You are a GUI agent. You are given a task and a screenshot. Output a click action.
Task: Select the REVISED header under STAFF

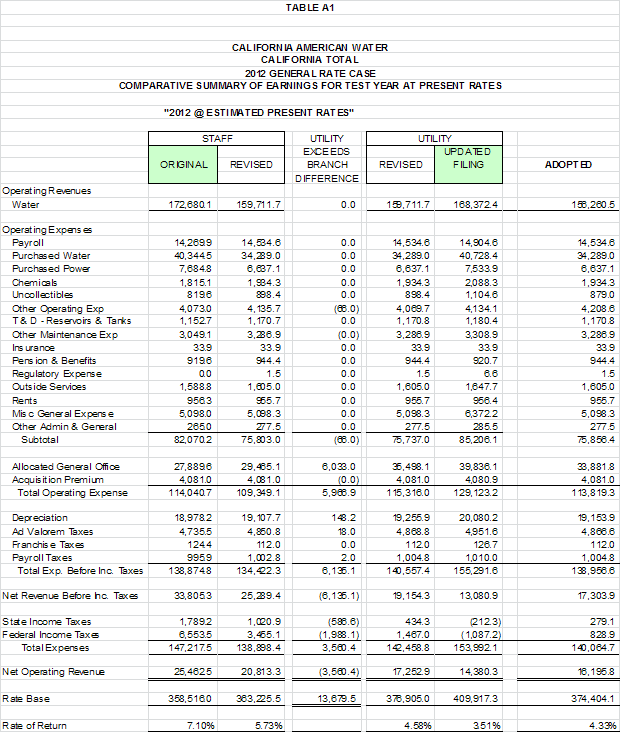[x=251, y=164]
